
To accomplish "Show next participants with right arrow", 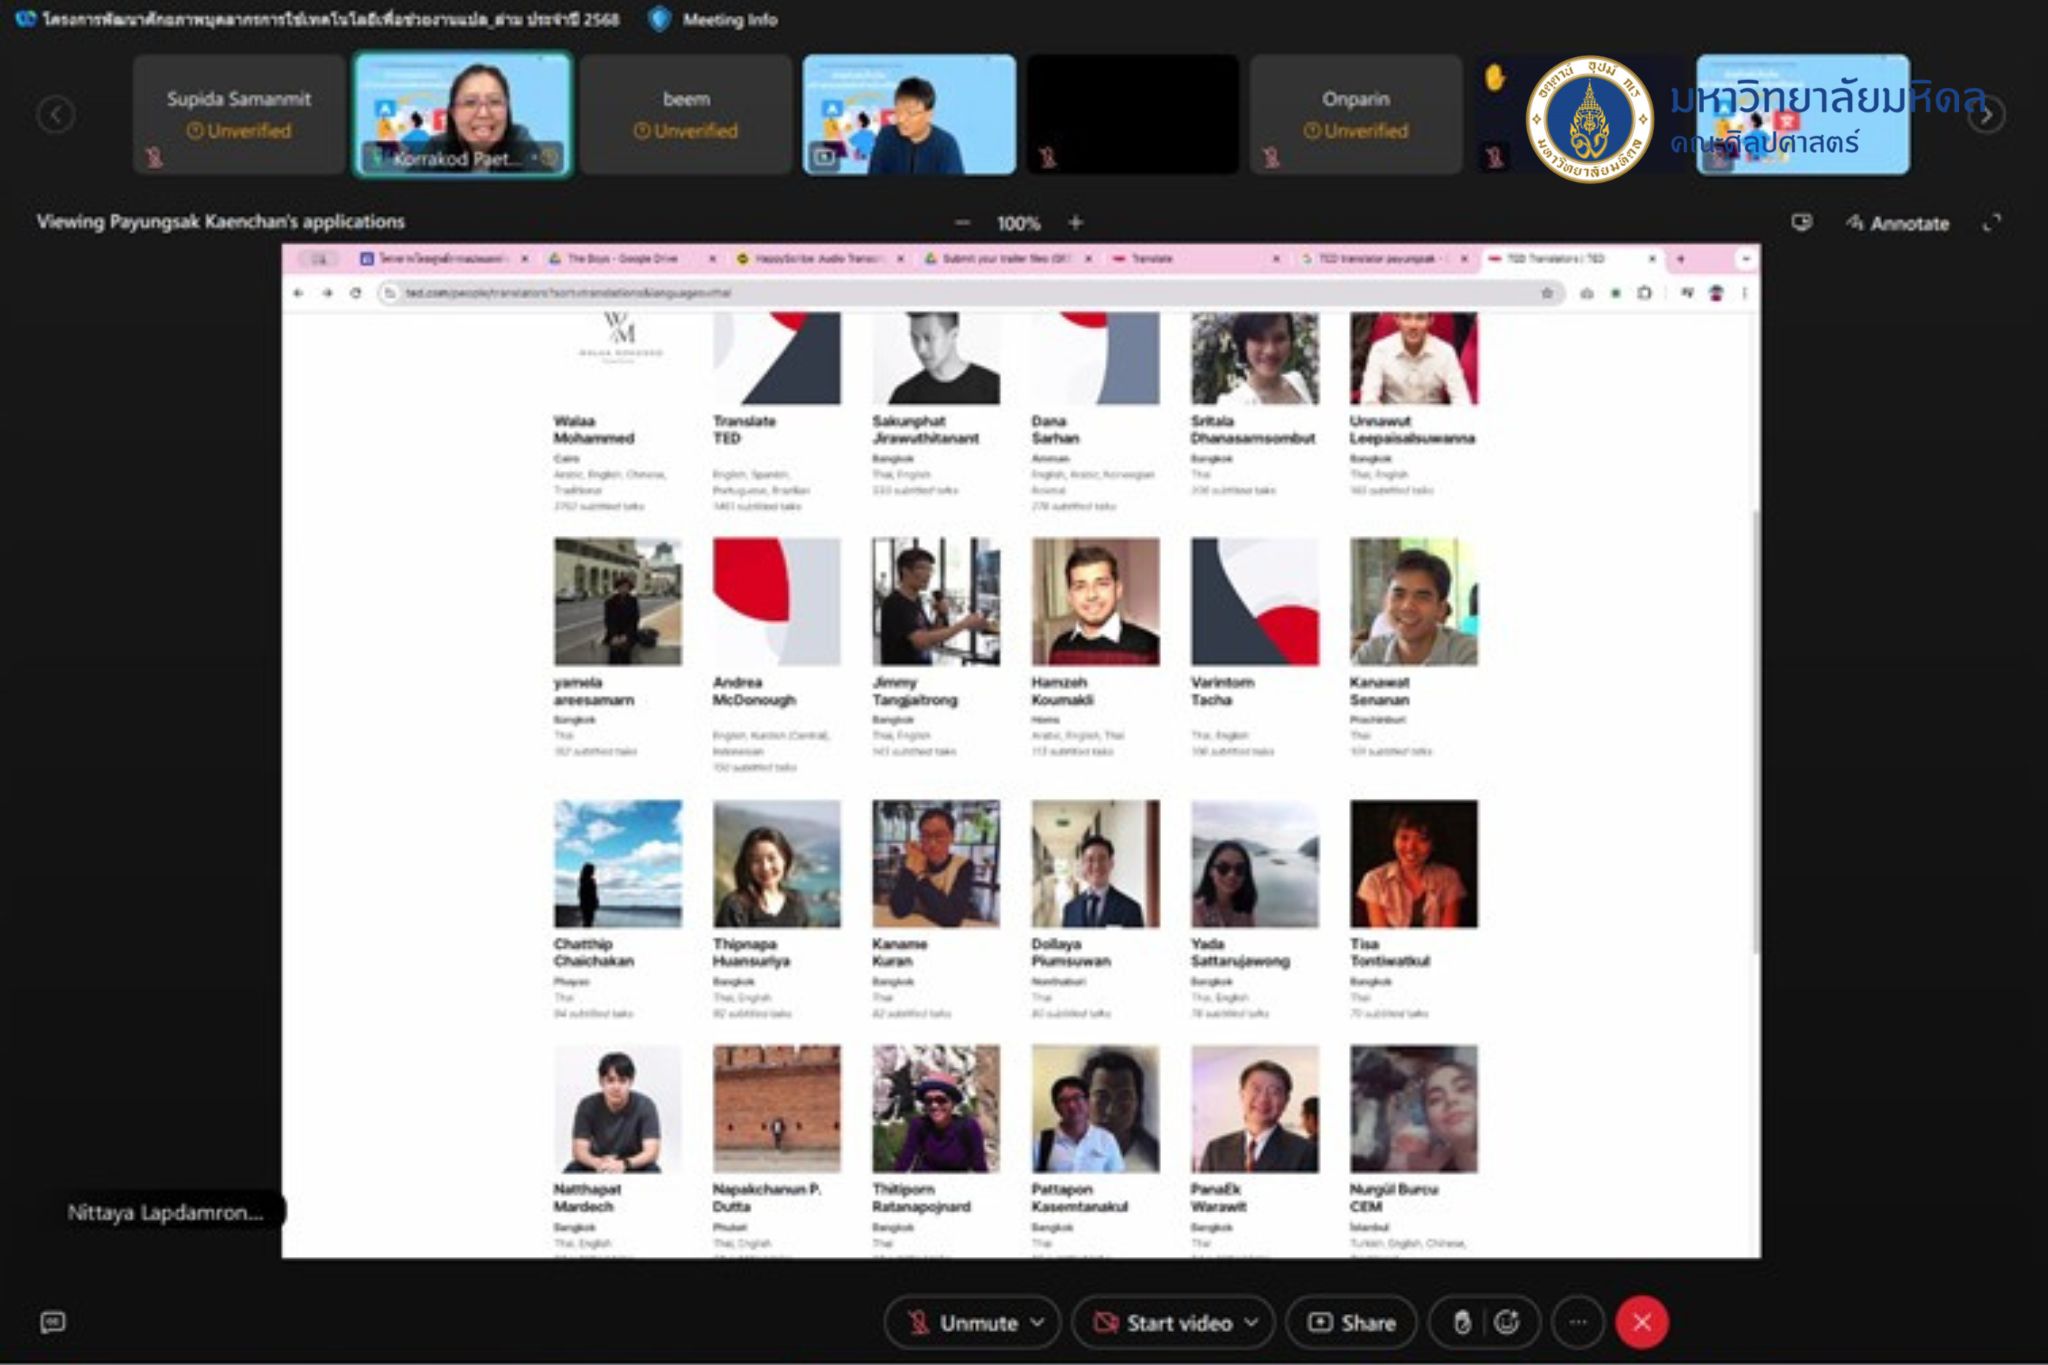I will tap(1986, 115).
